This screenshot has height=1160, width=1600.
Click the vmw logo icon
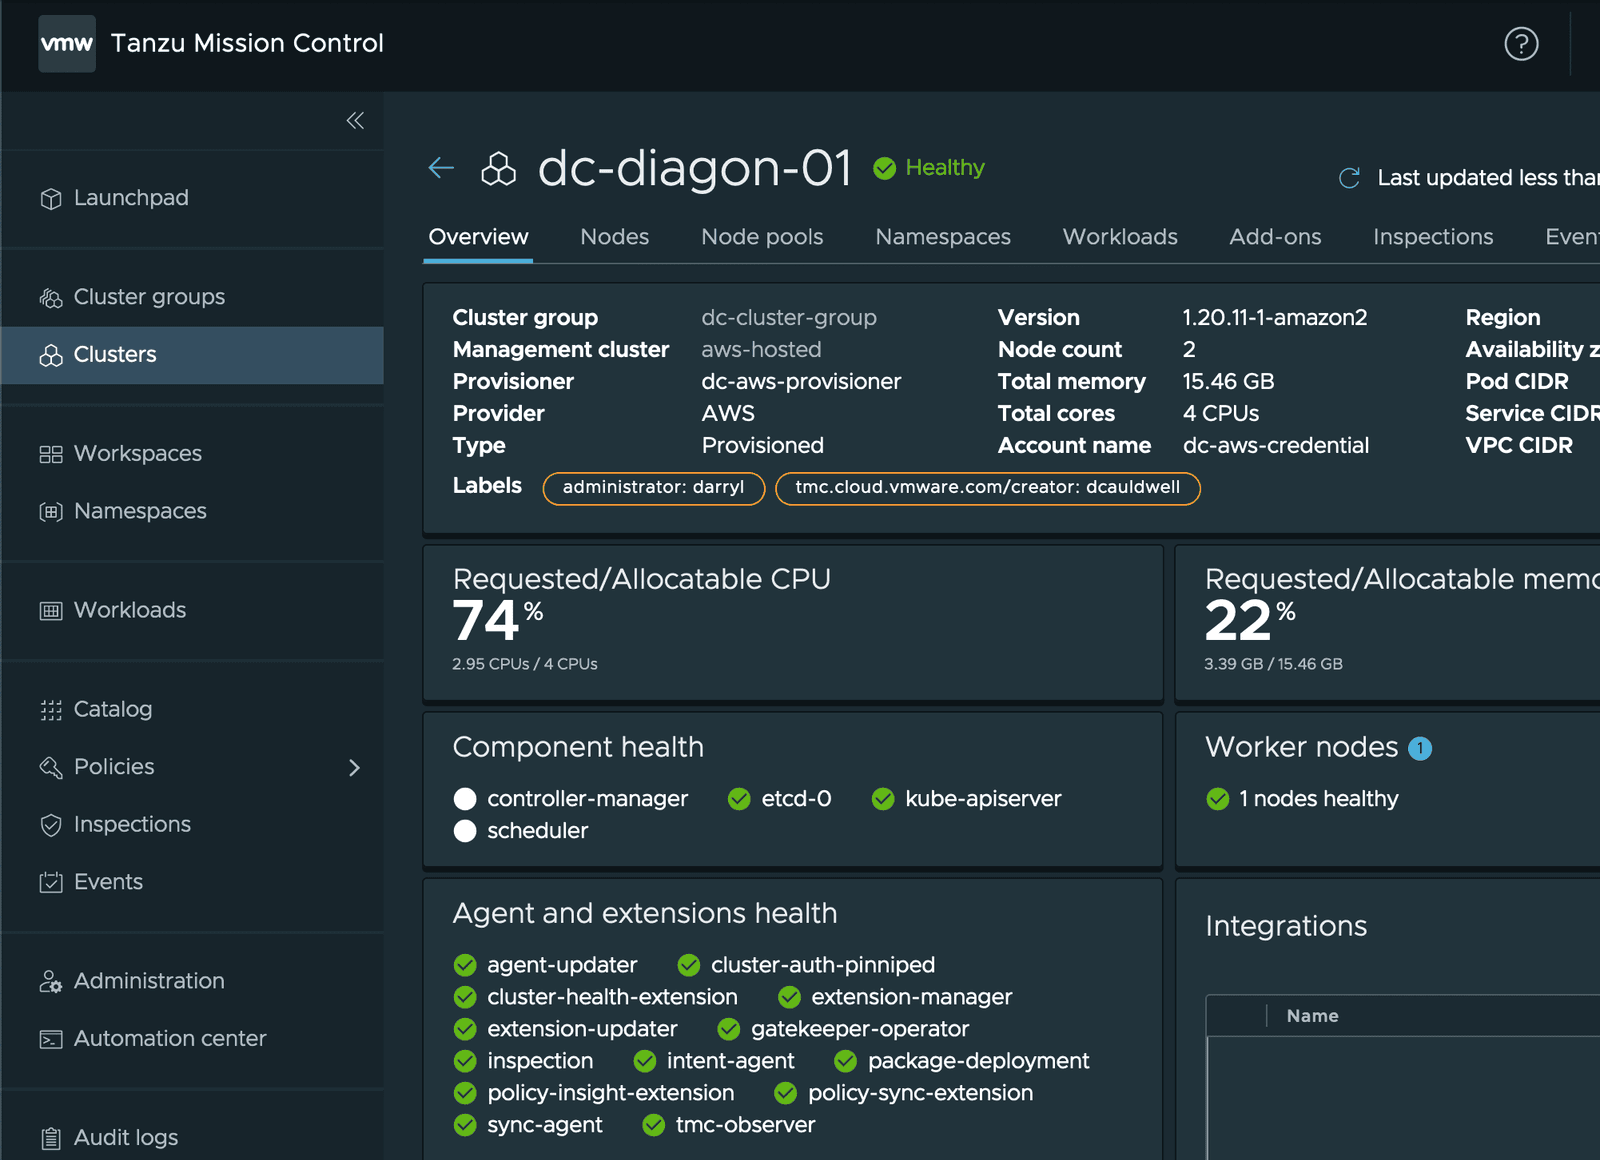point(66,44)
